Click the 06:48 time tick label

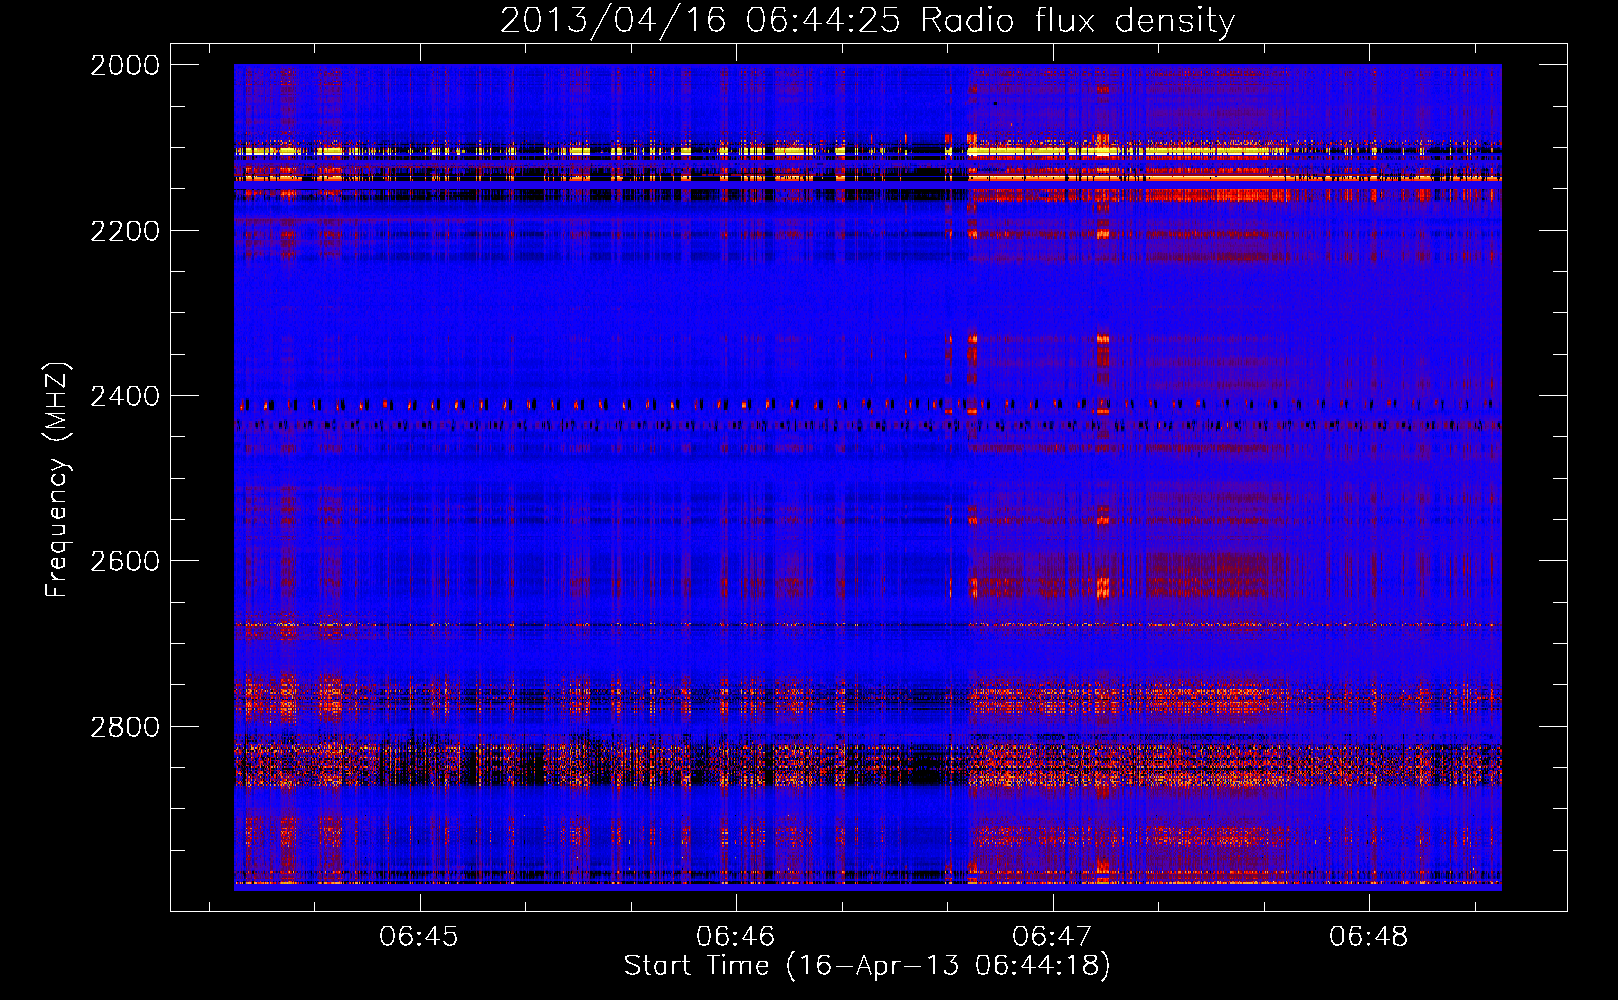coord(1368,936)
